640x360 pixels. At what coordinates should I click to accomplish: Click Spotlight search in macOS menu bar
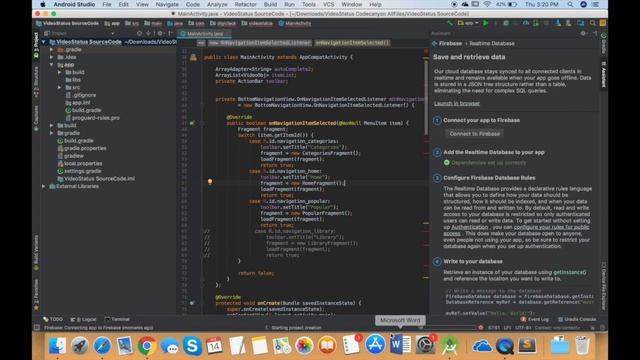click(x=570, y=4)
